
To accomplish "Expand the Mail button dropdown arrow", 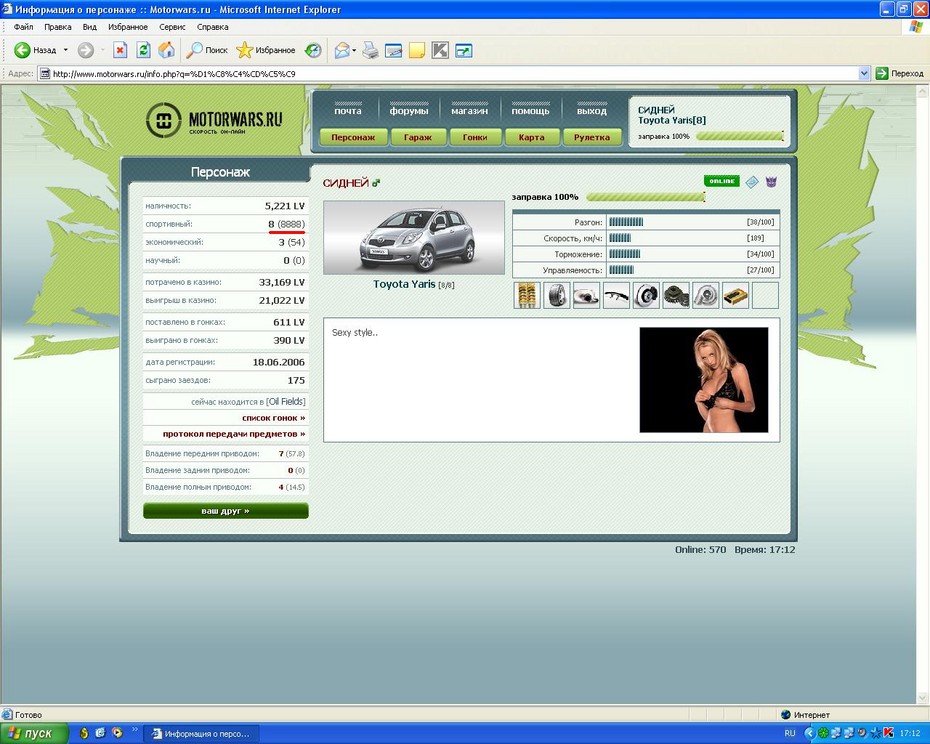I will tap(354, 50).
